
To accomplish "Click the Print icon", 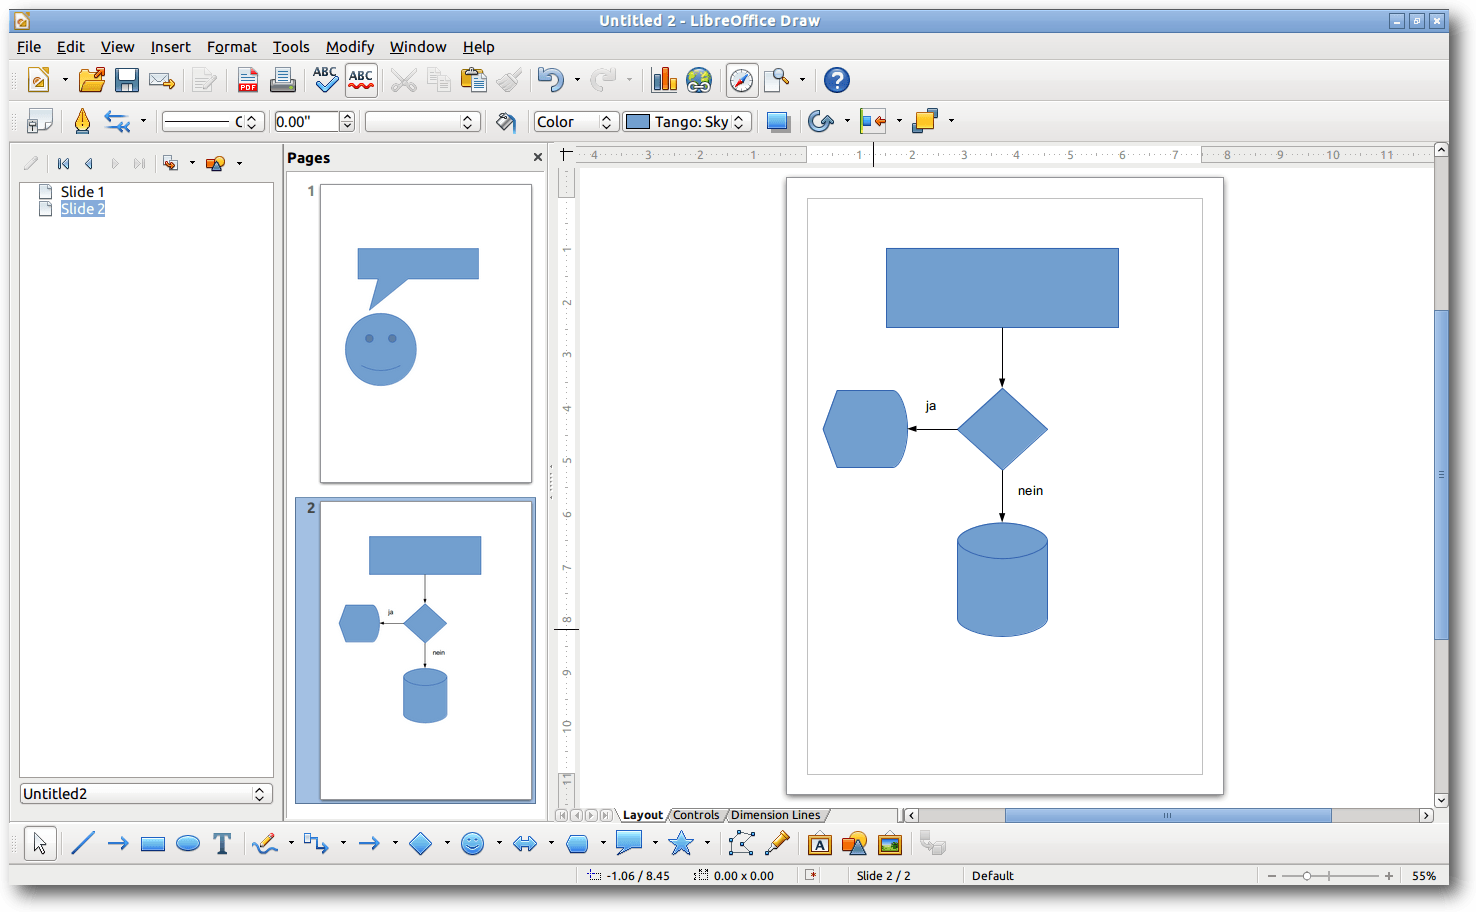I will tap(283, 80).
